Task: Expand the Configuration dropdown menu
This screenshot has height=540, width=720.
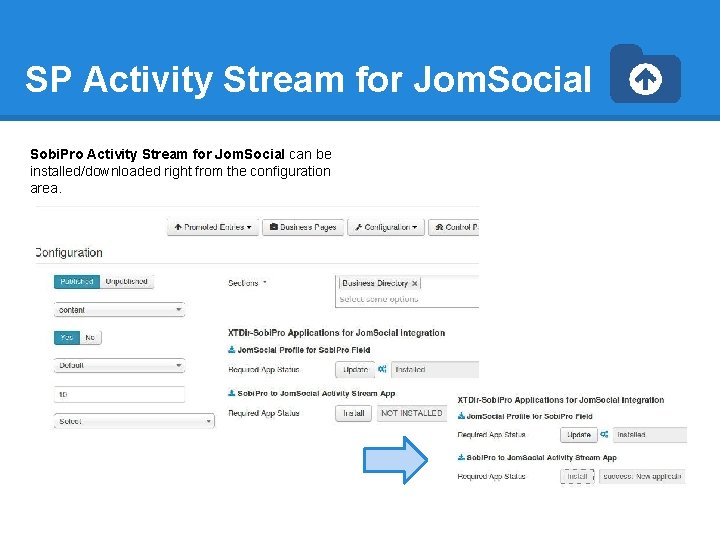Action: pos(386,227)
